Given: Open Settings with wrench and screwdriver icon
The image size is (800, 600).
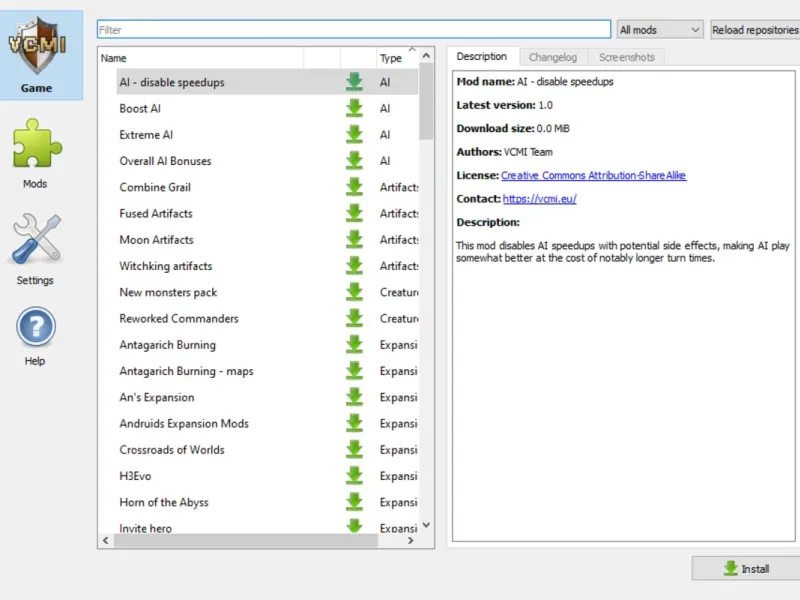Looking at the screenshot, I should (36, 249).
